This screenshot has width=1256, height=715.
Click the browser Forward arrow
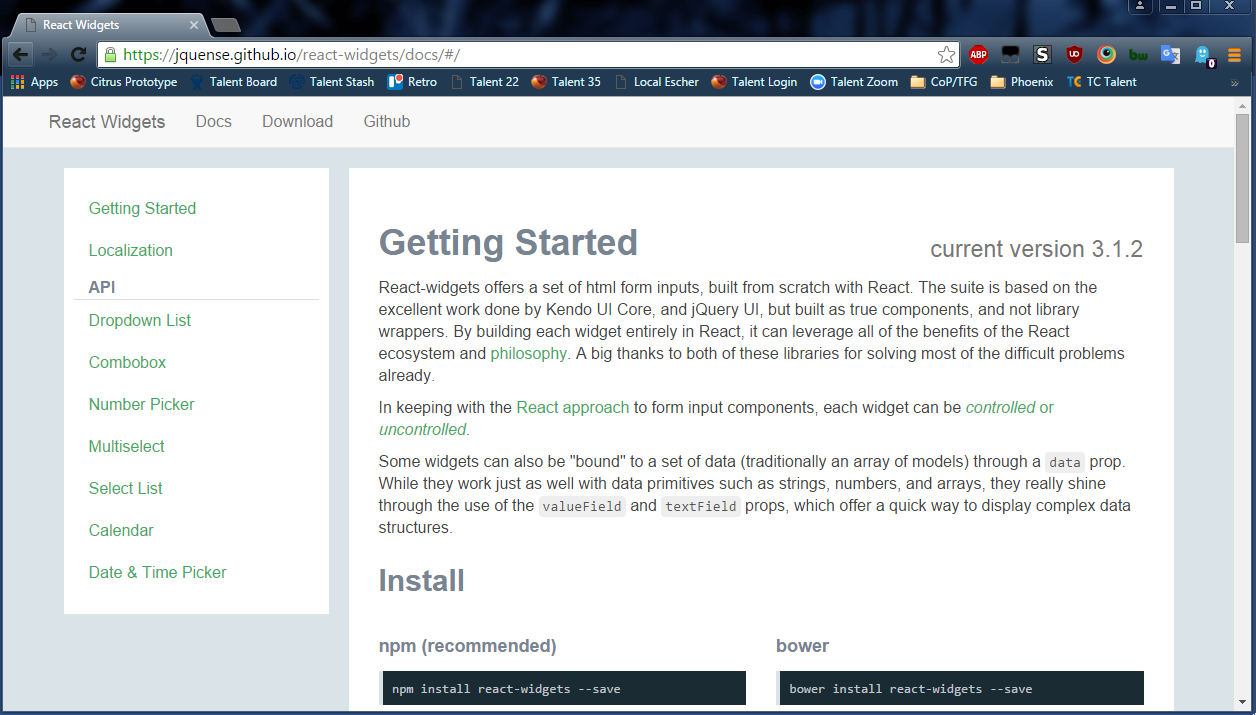(48, 55)
